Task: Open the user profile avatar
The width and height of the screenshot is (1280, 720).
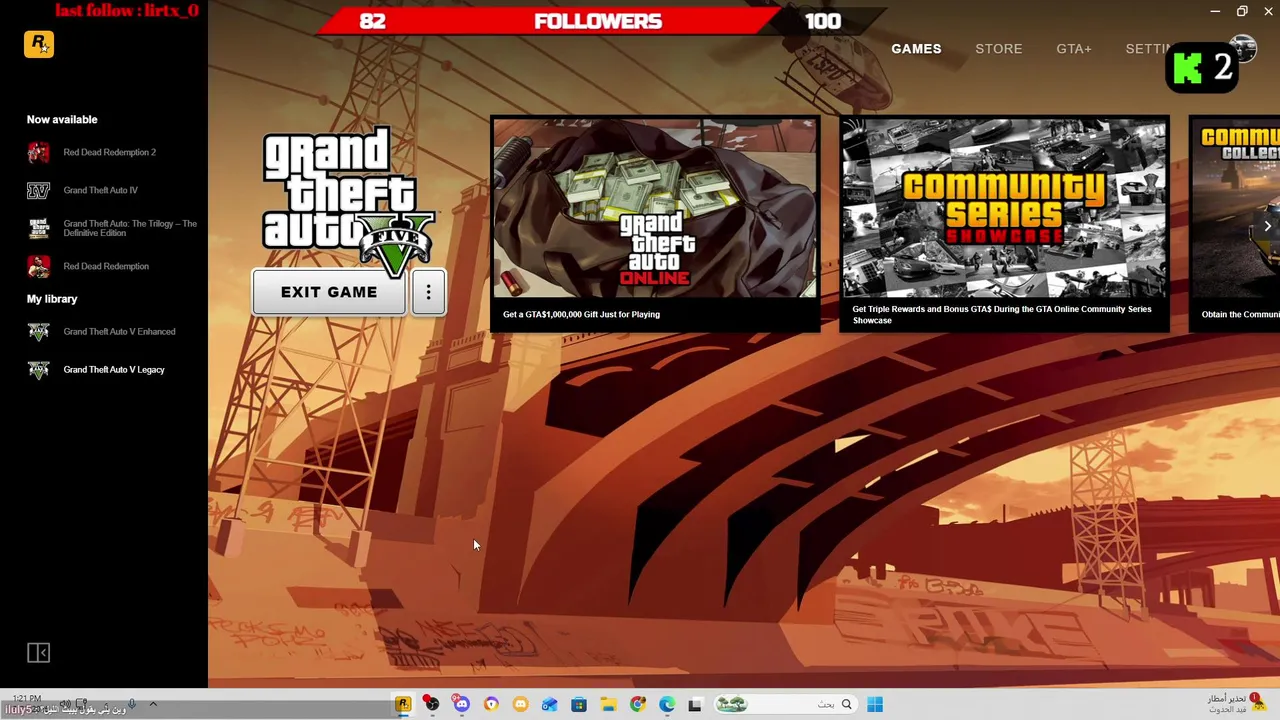Action: point(1243,47)
